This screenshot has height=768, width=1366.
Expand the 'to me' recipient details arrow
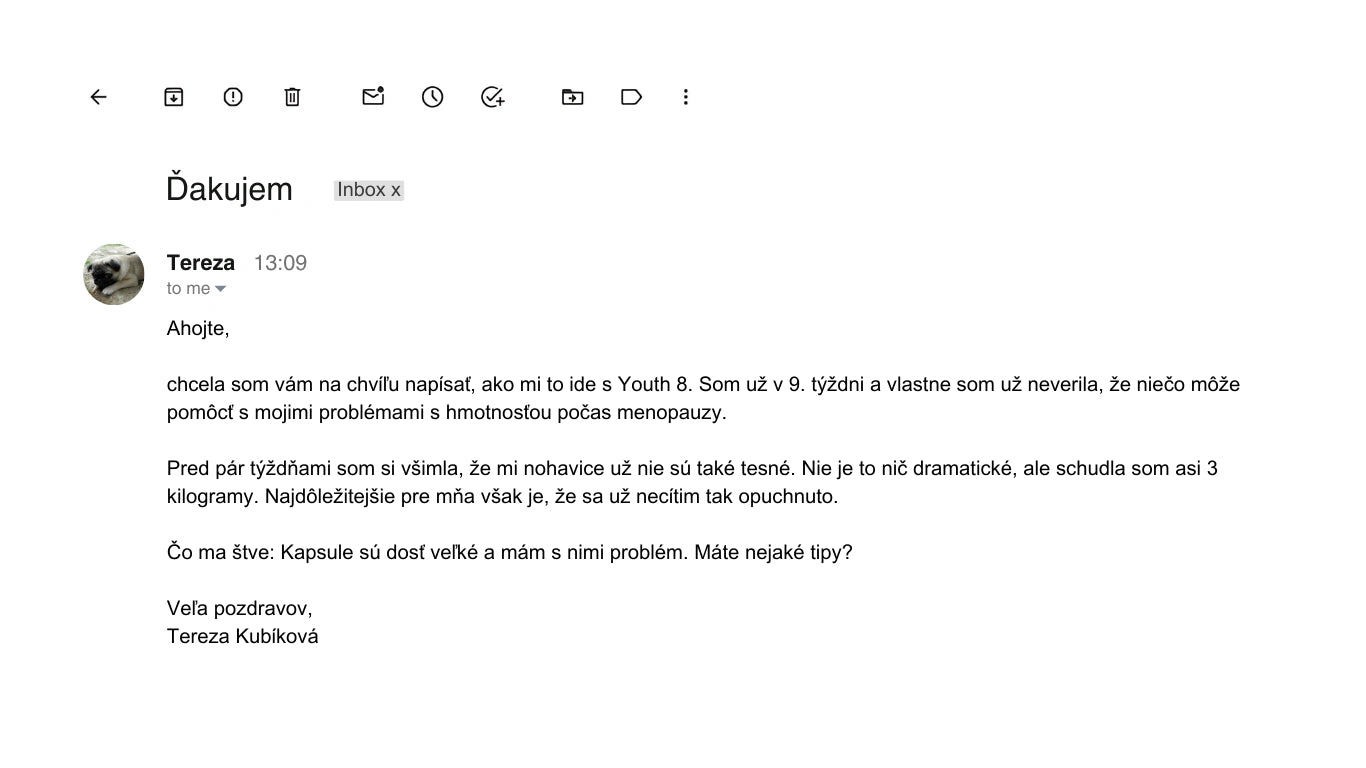pyautogui.click(x=221, y=289)
